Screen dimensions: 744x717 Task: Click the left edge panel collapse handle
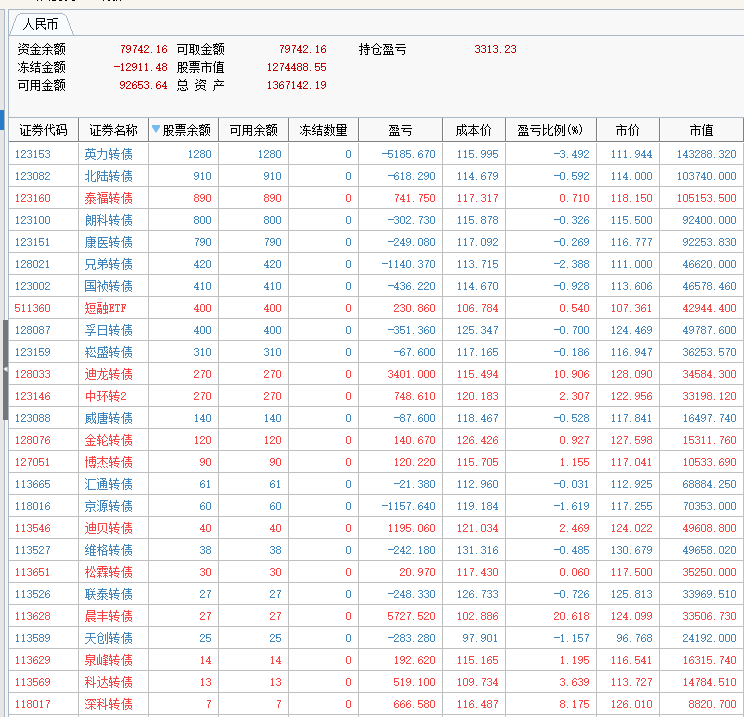(5, 370)
